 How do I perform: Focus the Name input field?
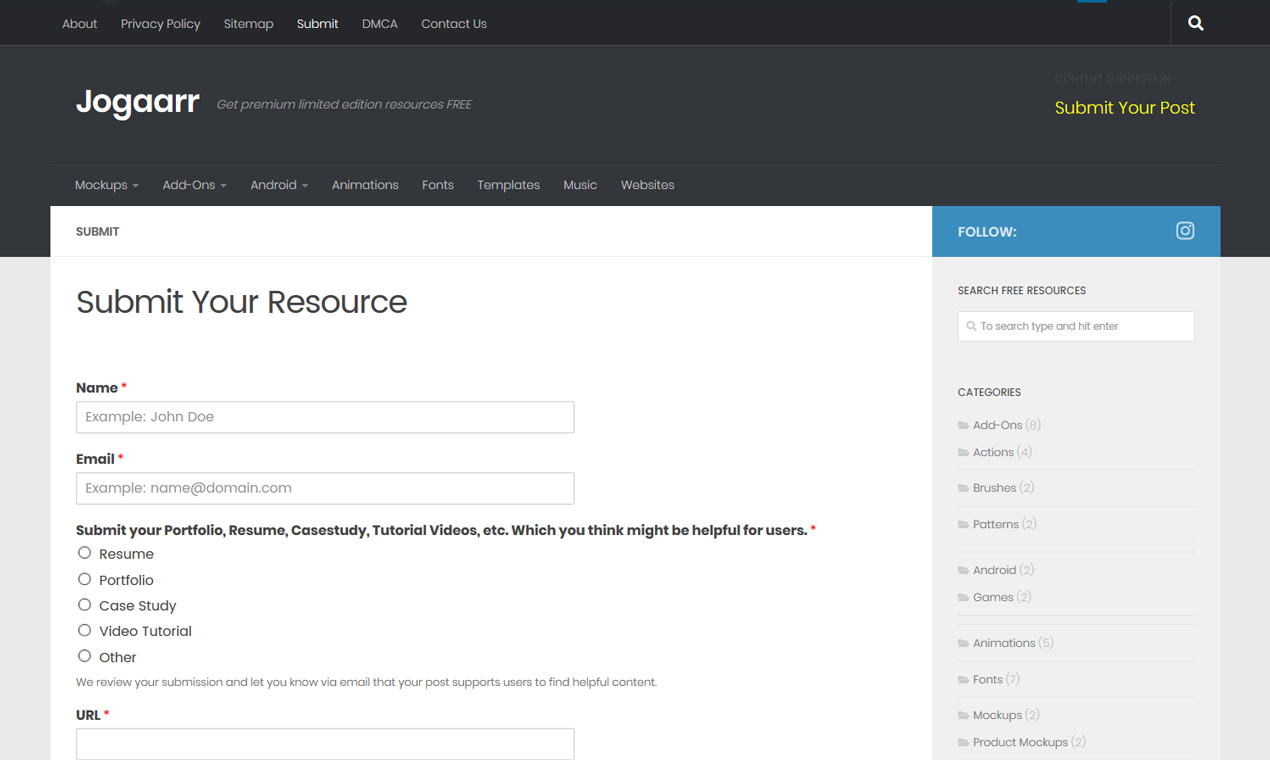pyautogui.click(x=325, y=417)
